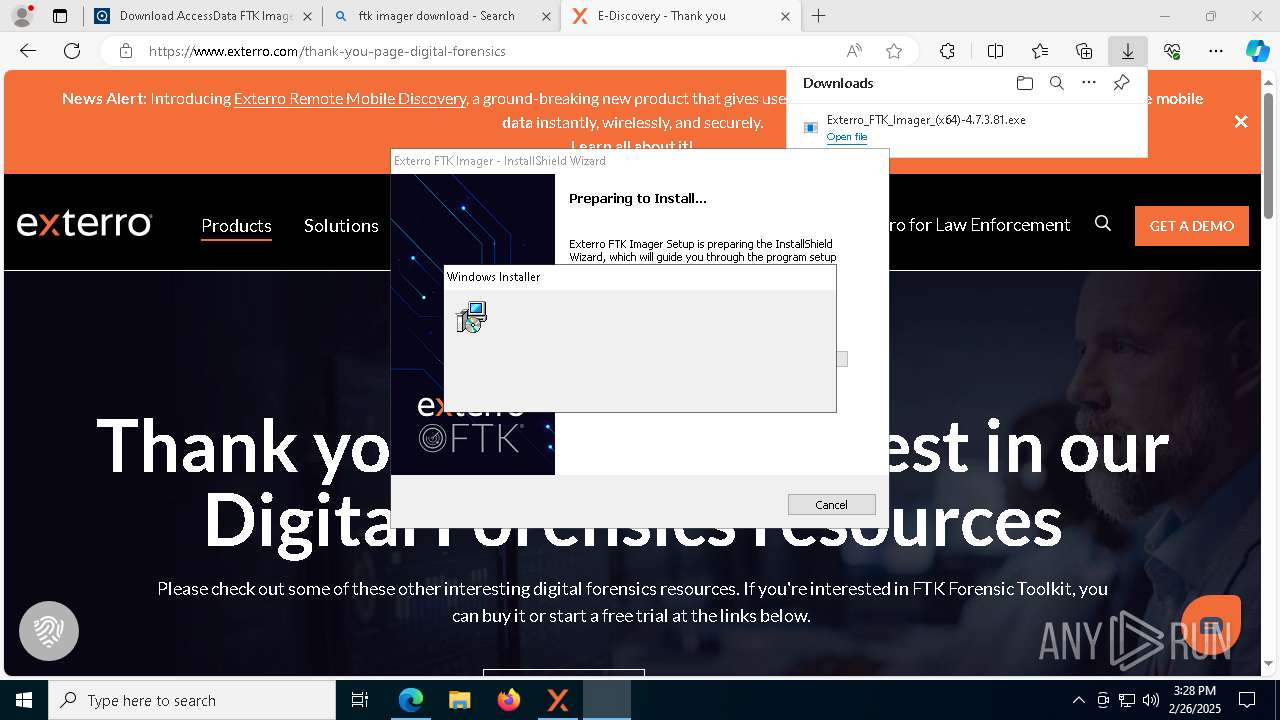Open Microsoft Edge from taskbar
Image resolution: width=1280 pixels, height=720 pixels.
411,700
